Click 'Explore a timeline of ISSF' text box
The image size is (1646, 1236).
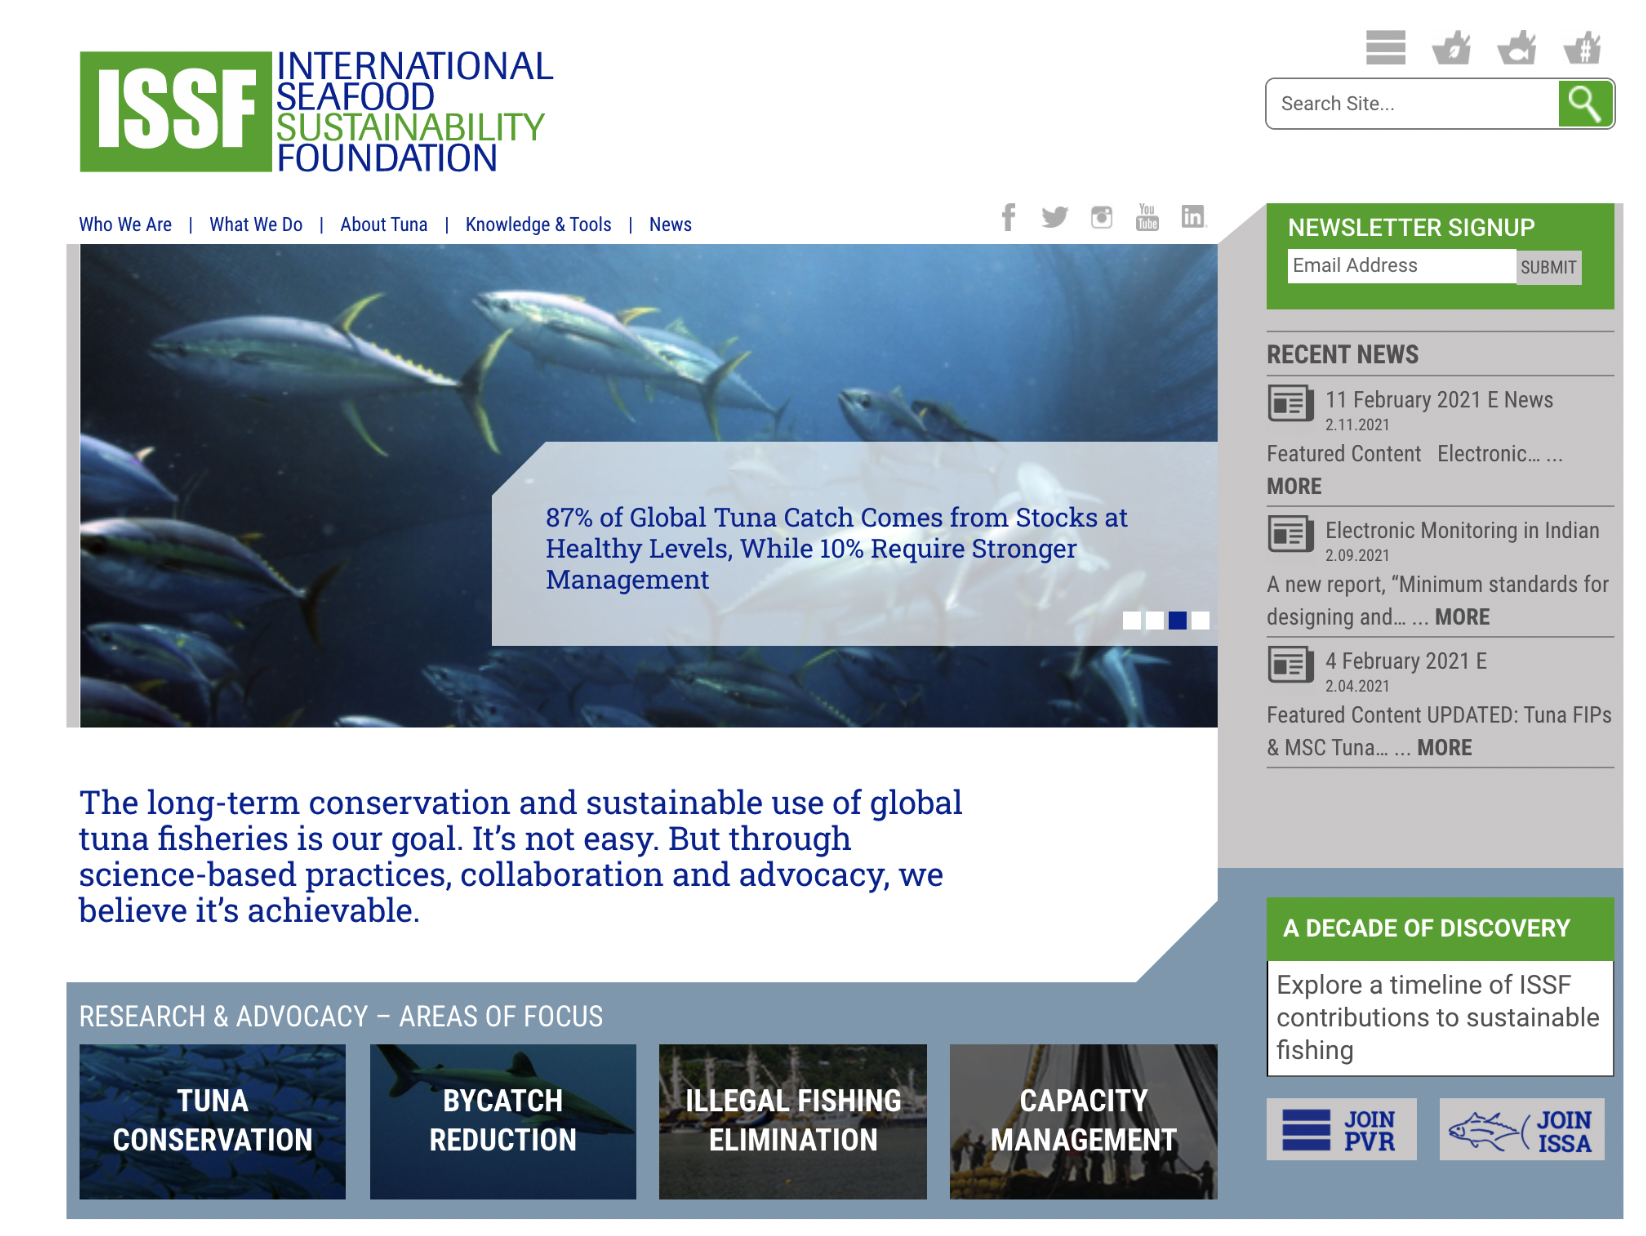click(1440, 1018)
